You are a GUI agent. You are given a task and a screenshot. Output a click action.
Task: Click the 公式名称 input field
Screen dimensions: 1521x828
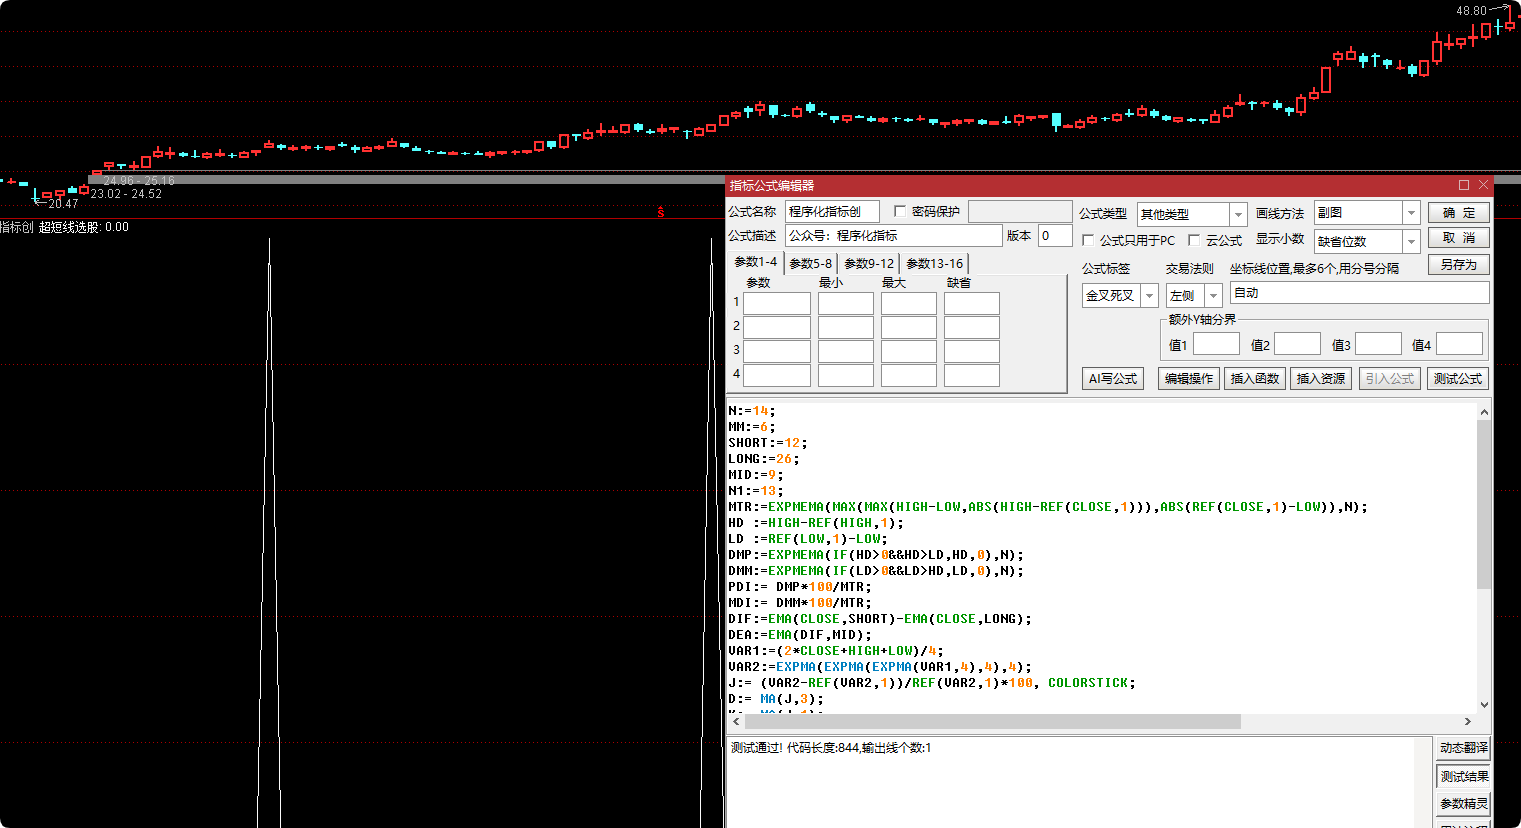832,212
